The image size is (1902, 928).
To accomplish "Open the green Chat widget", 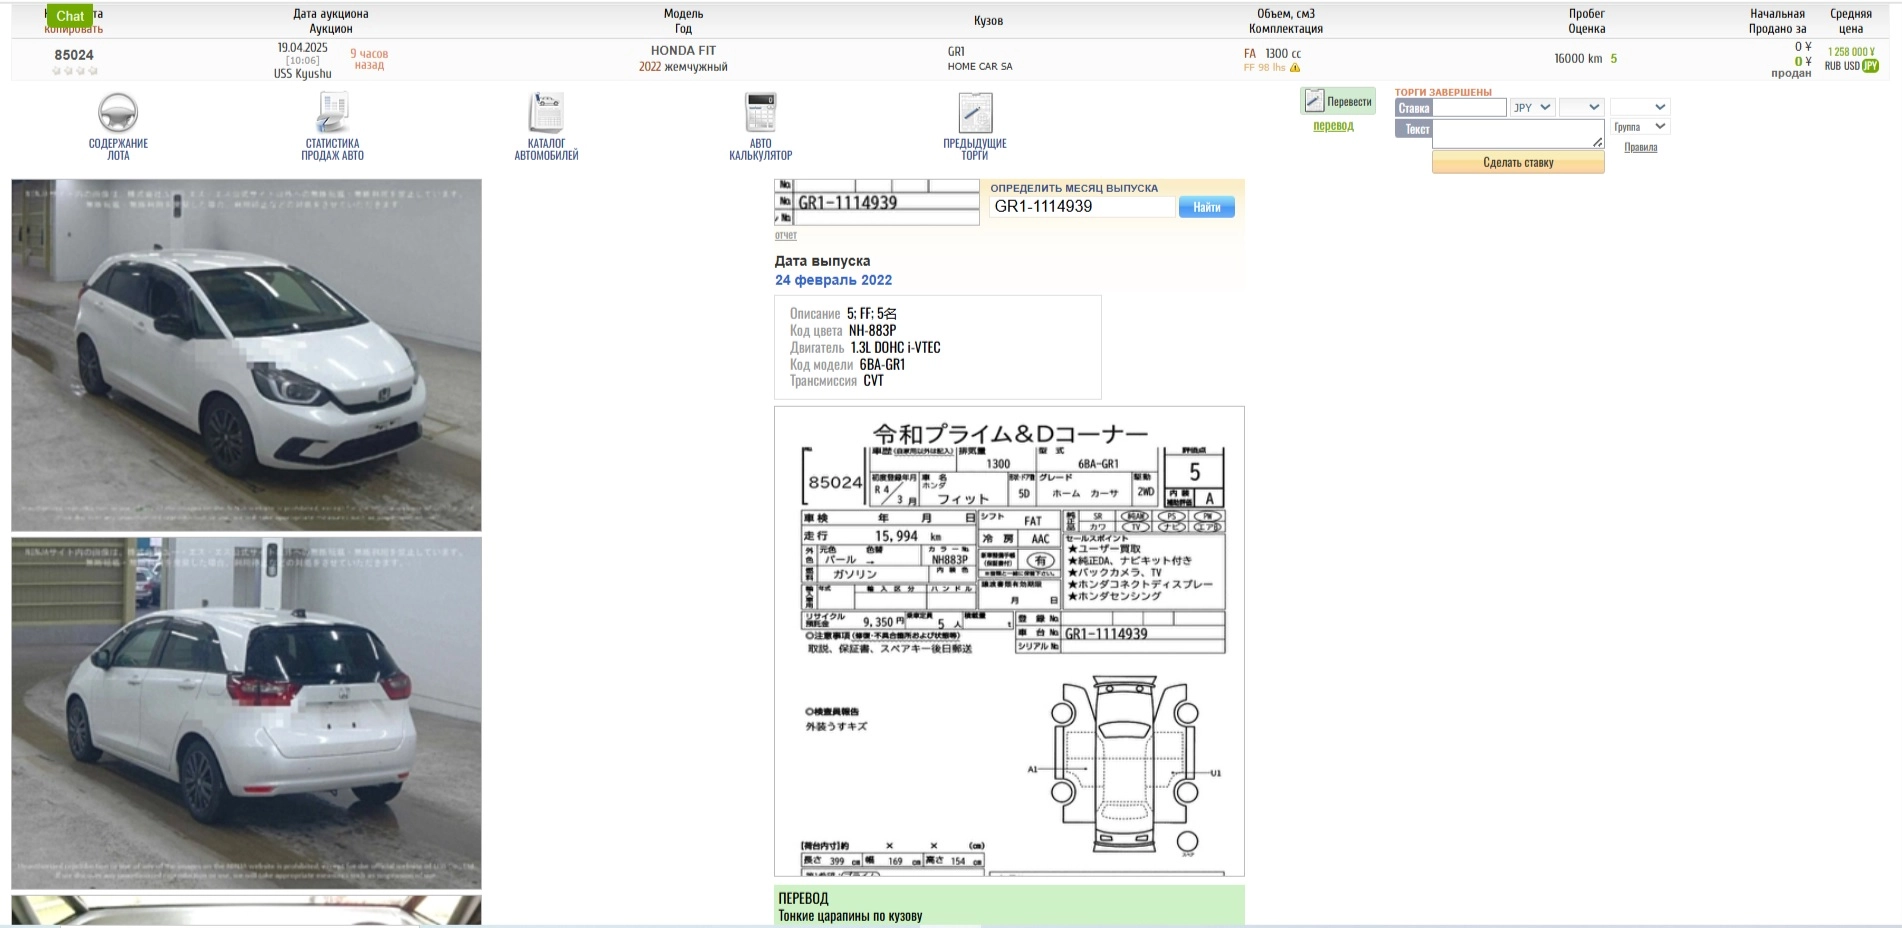I will [x=70, y=16].
